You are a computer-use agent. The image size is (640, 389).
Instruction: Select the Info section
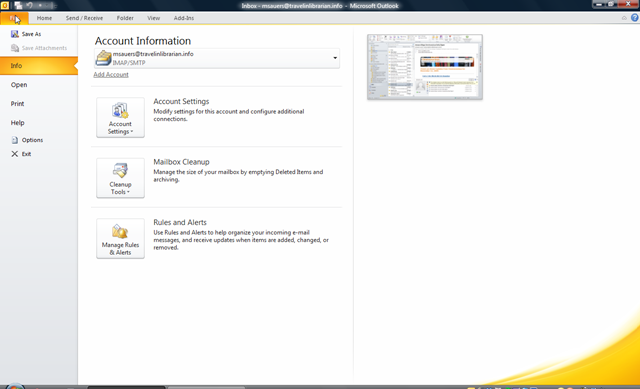click(38, 66)
